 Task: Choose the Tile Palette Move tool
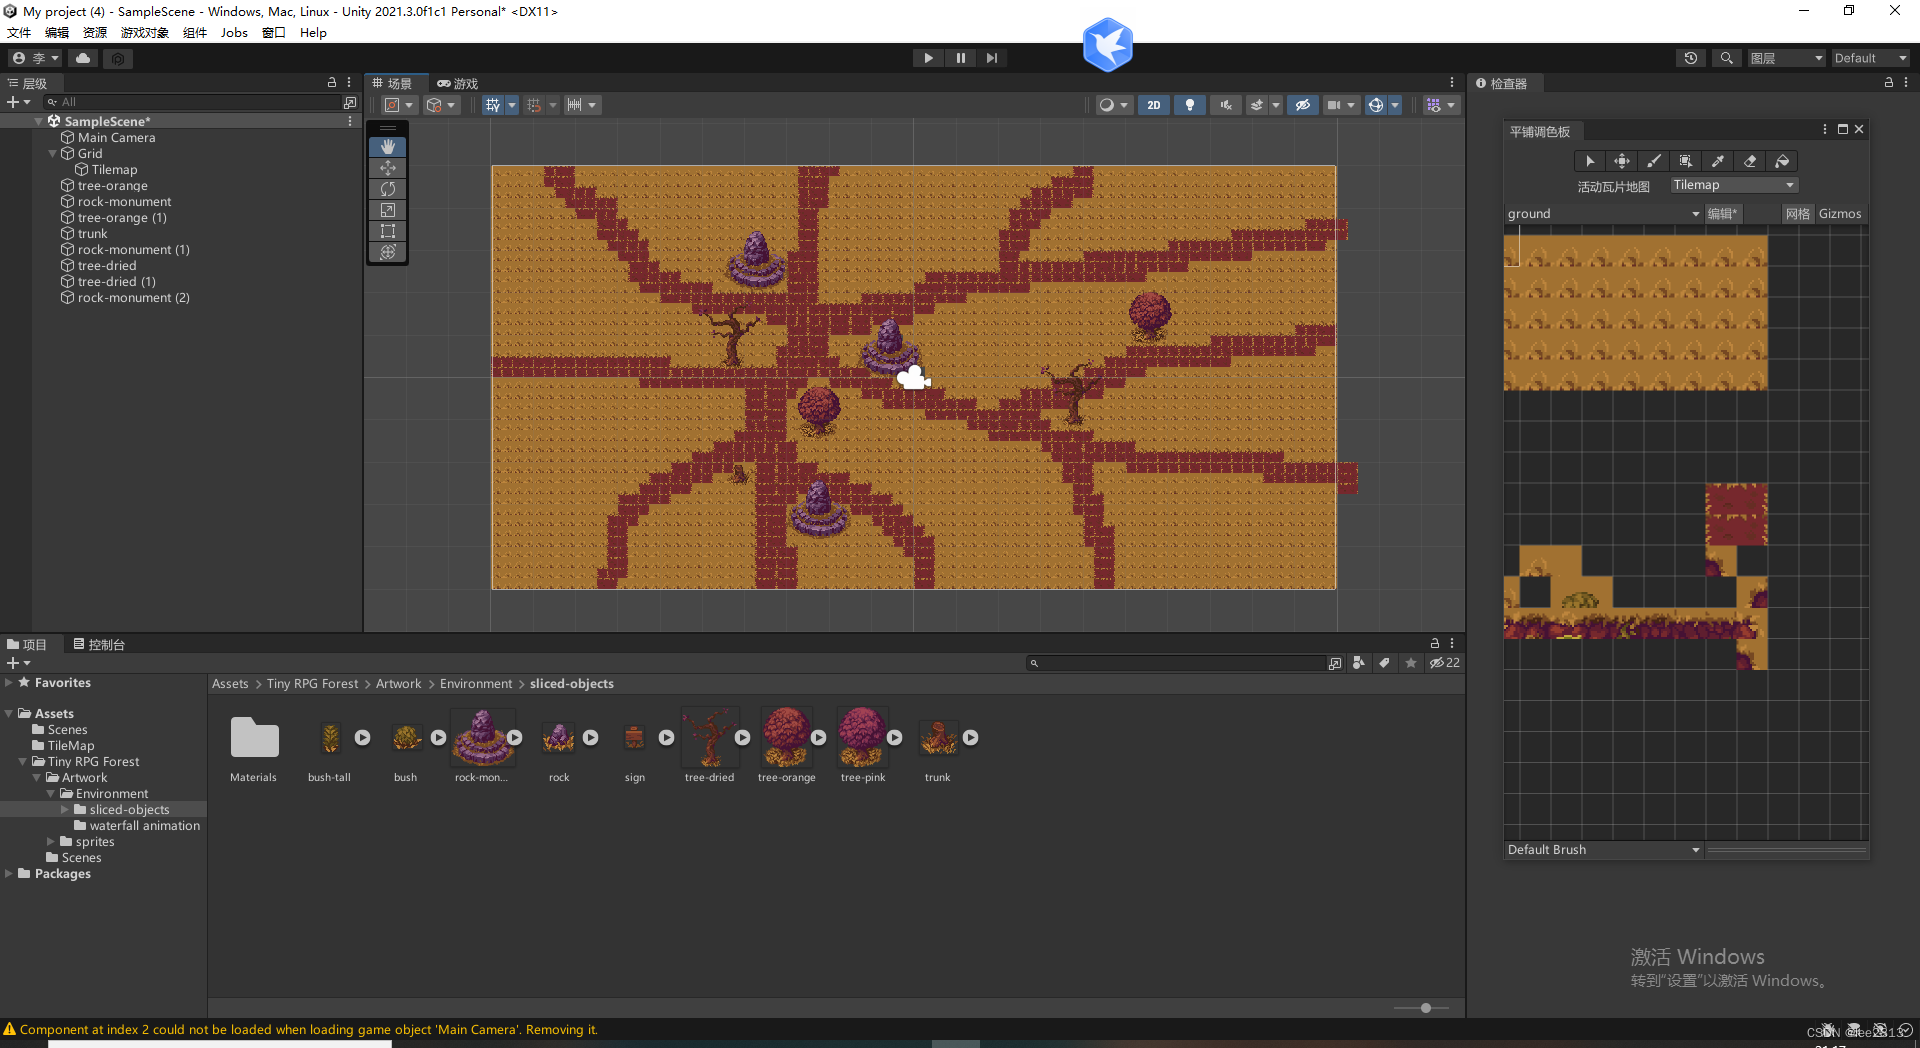point(1622,161)
